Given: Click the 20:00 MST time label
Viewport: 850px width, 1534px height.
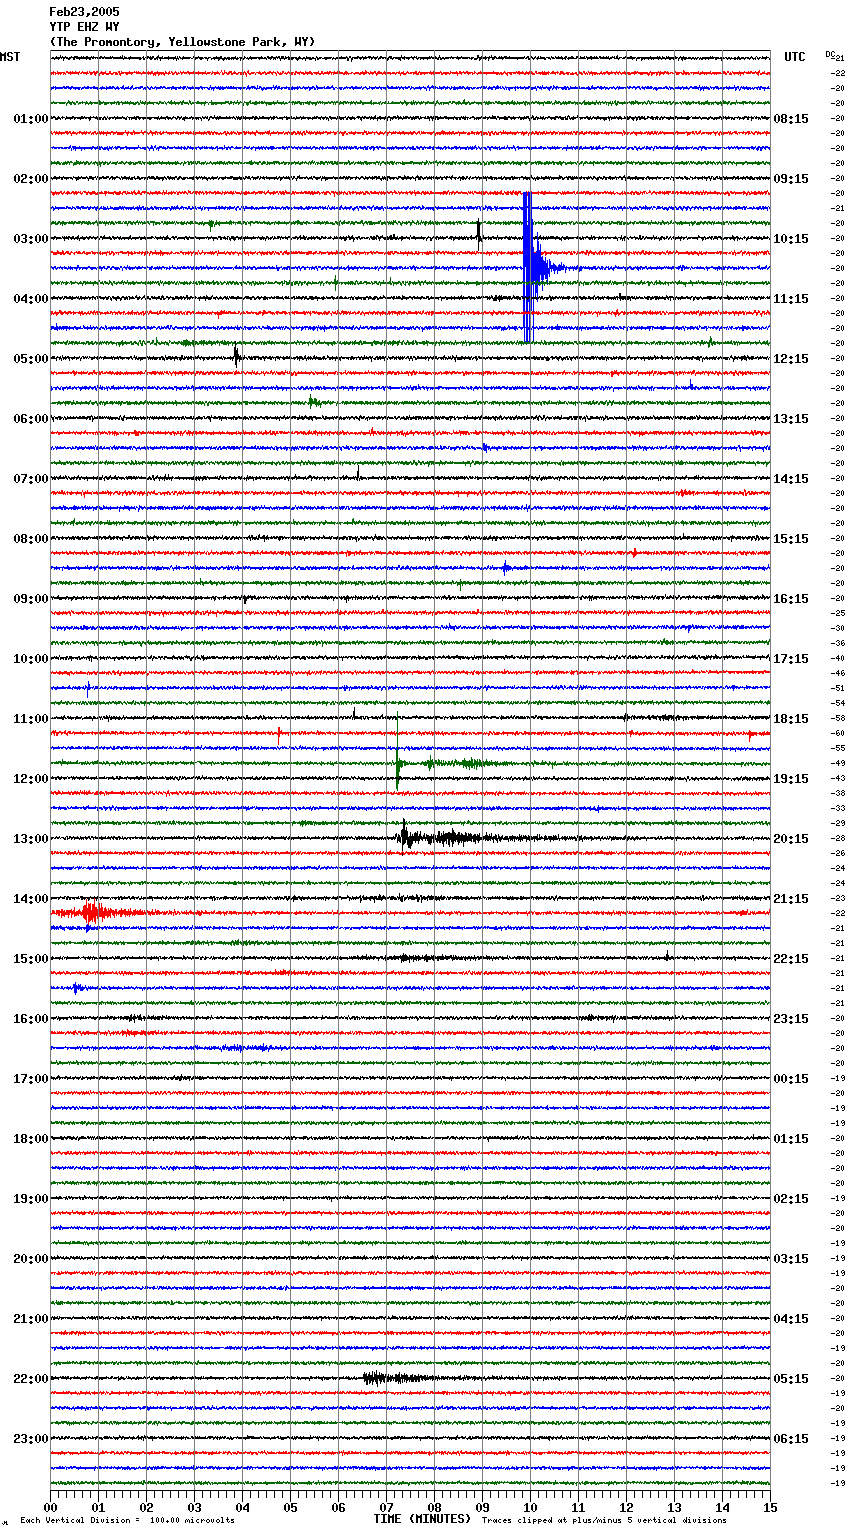Looking at the screenshot, I should (x=31, y=1259).
